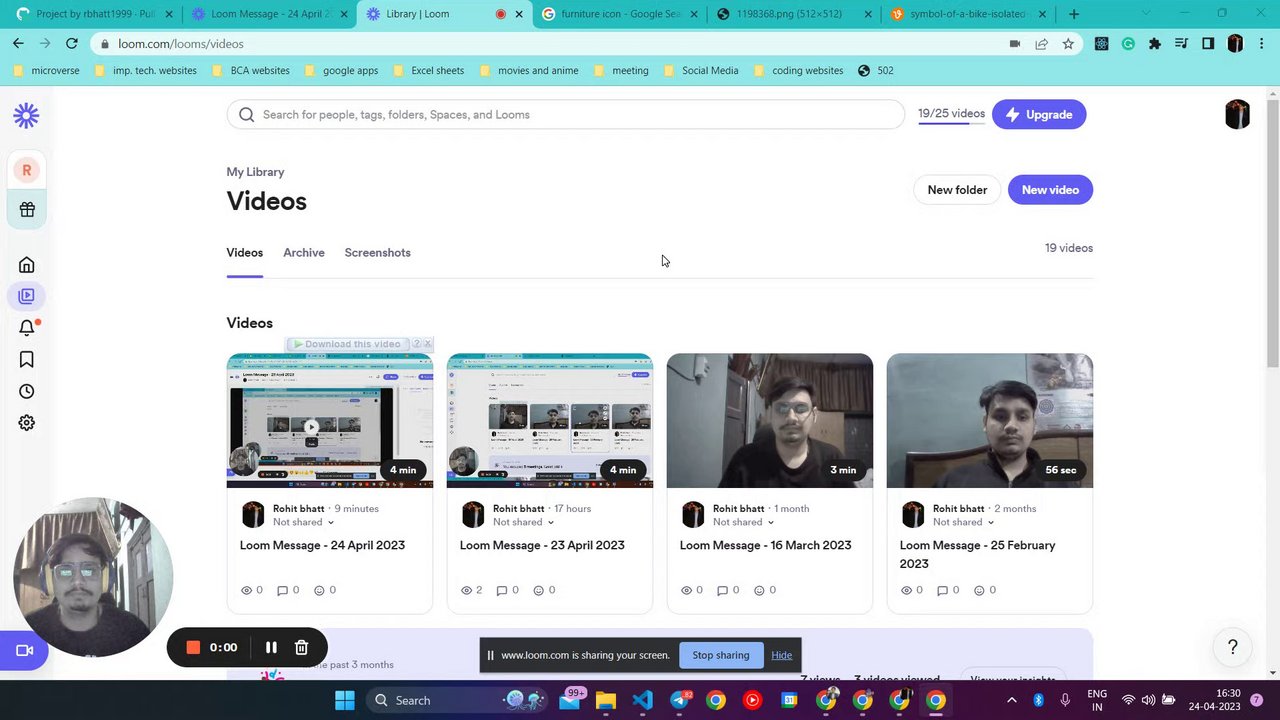Click comments icon on 23 April 2023 video
The image size is (1280, 720).
coord(502,591)
